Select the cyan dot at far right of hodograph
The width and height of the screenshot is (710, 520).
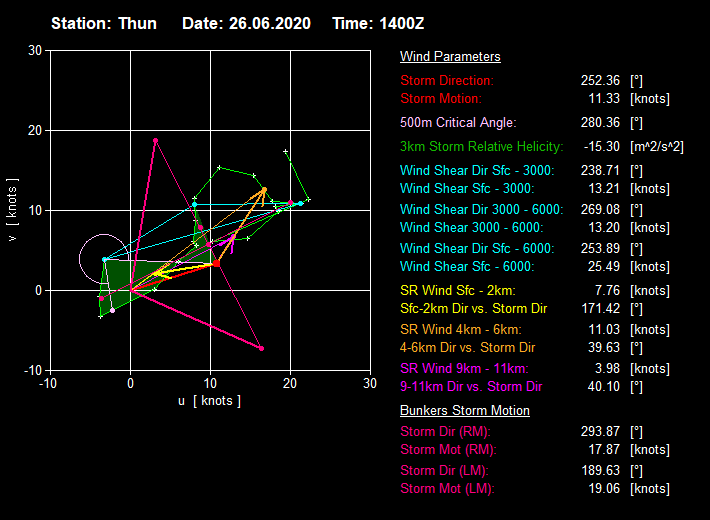point(300,203)
